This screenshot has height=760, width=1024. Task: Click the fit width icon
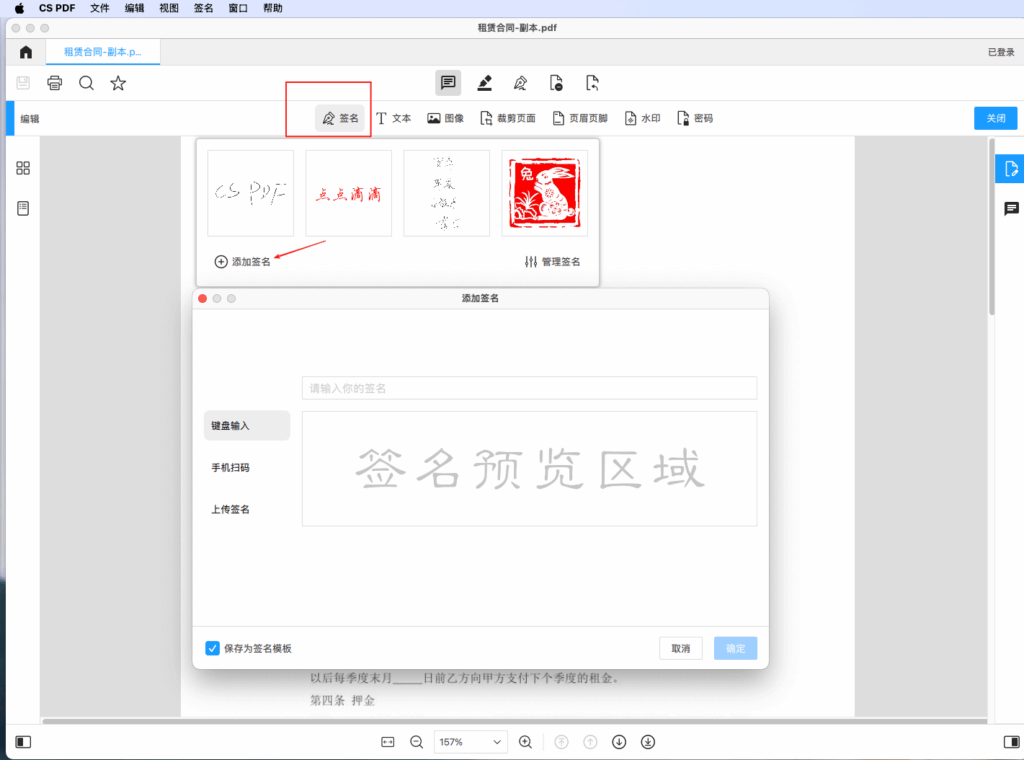pyautogui.click(x=388, y=742)
